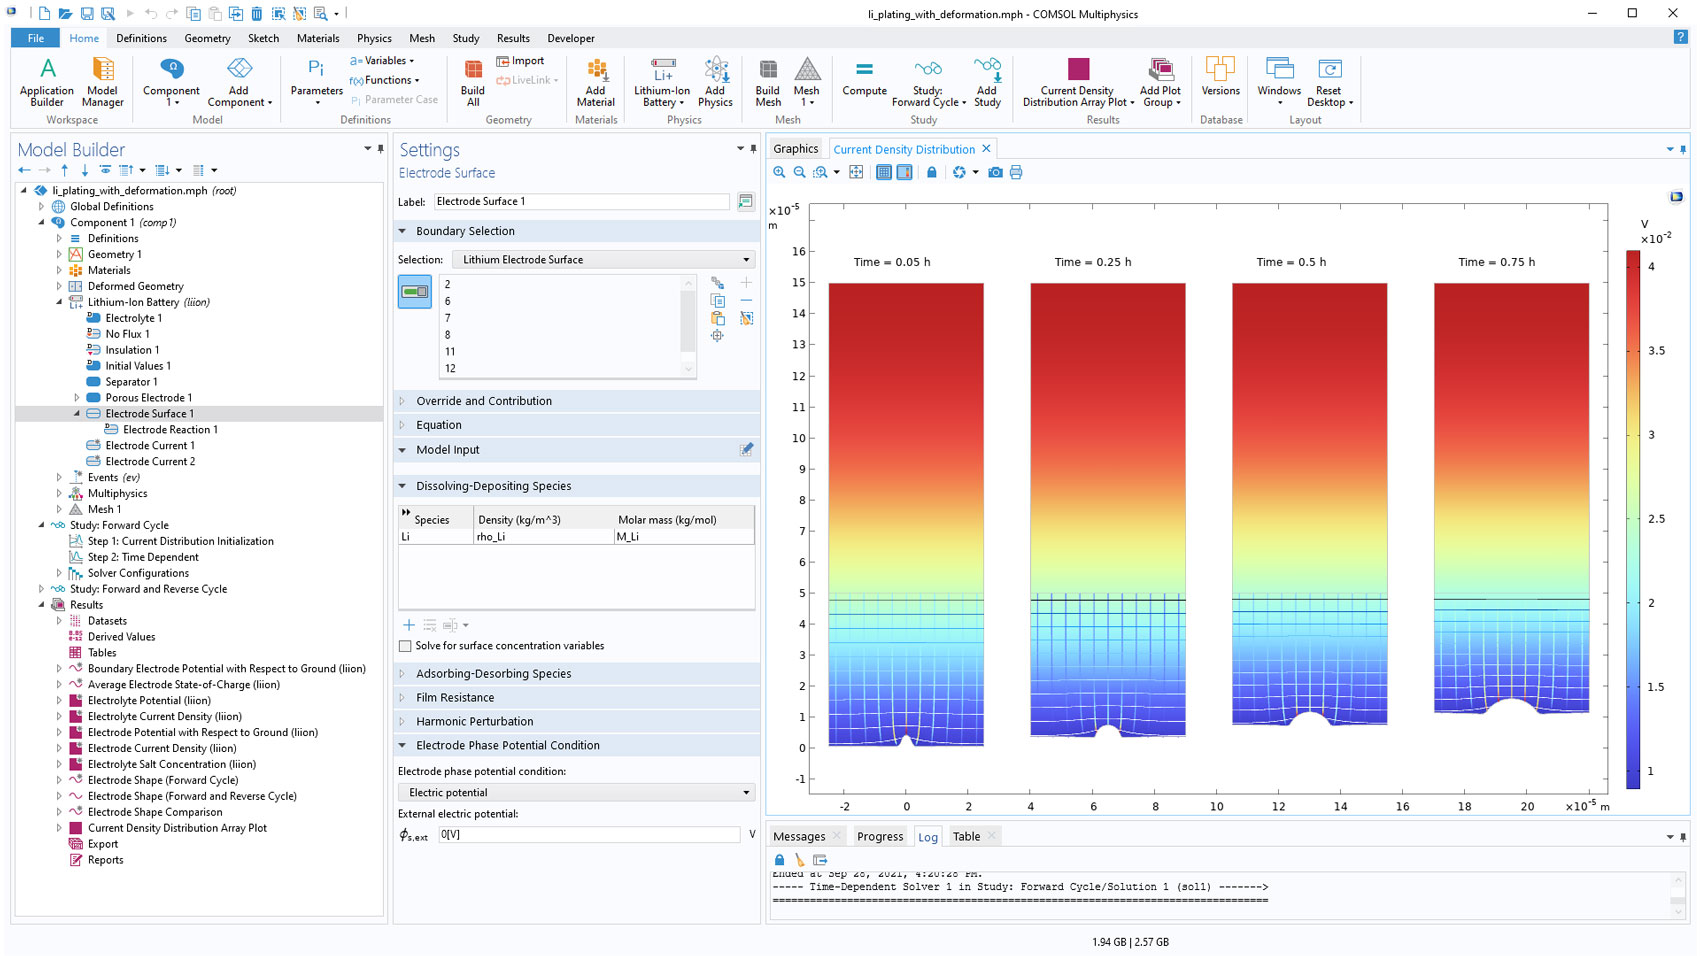Open electrode phase potential condition dropdown
The width and height of the screenshot is (1700, 956).
(x=576, y=793)
